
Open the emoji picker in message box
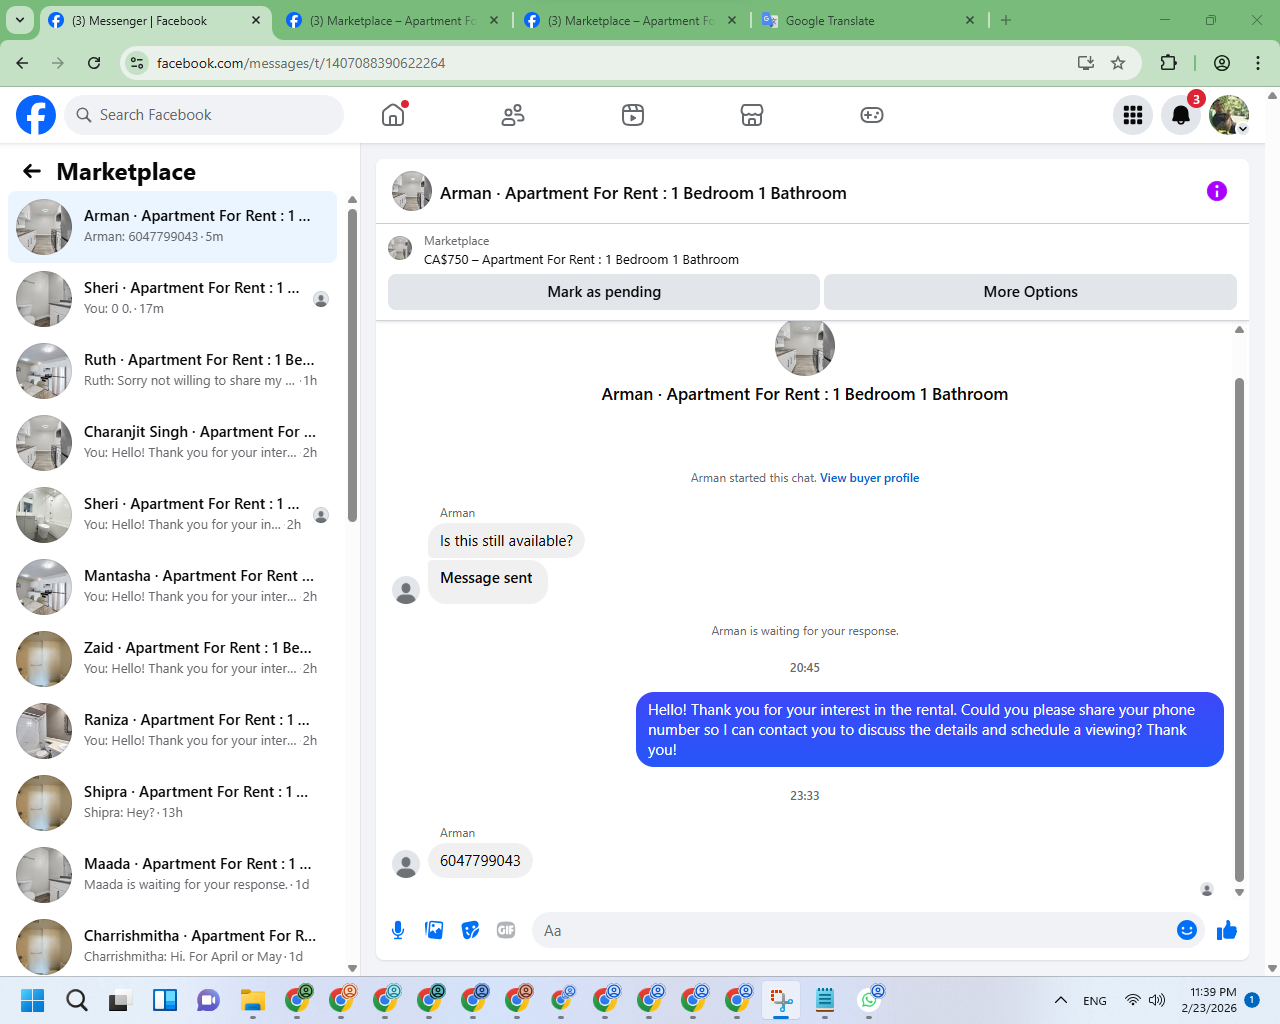pos(1187,930)
